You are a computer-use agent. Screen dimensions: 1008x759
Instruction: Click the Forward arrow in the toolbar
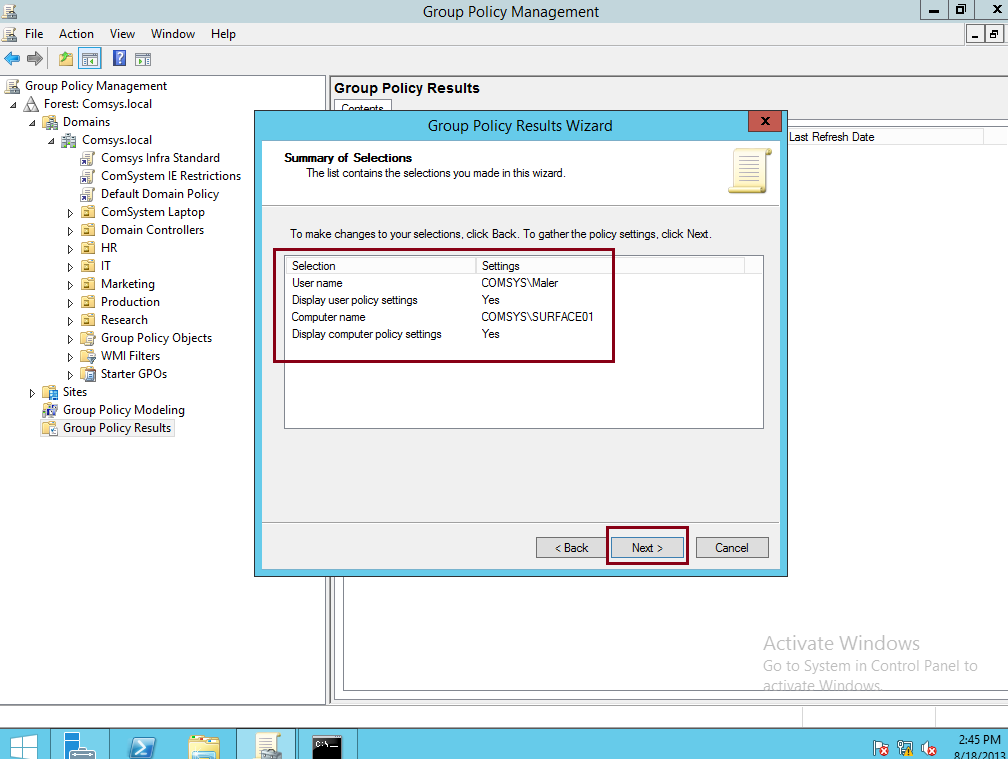click(35, 59)
